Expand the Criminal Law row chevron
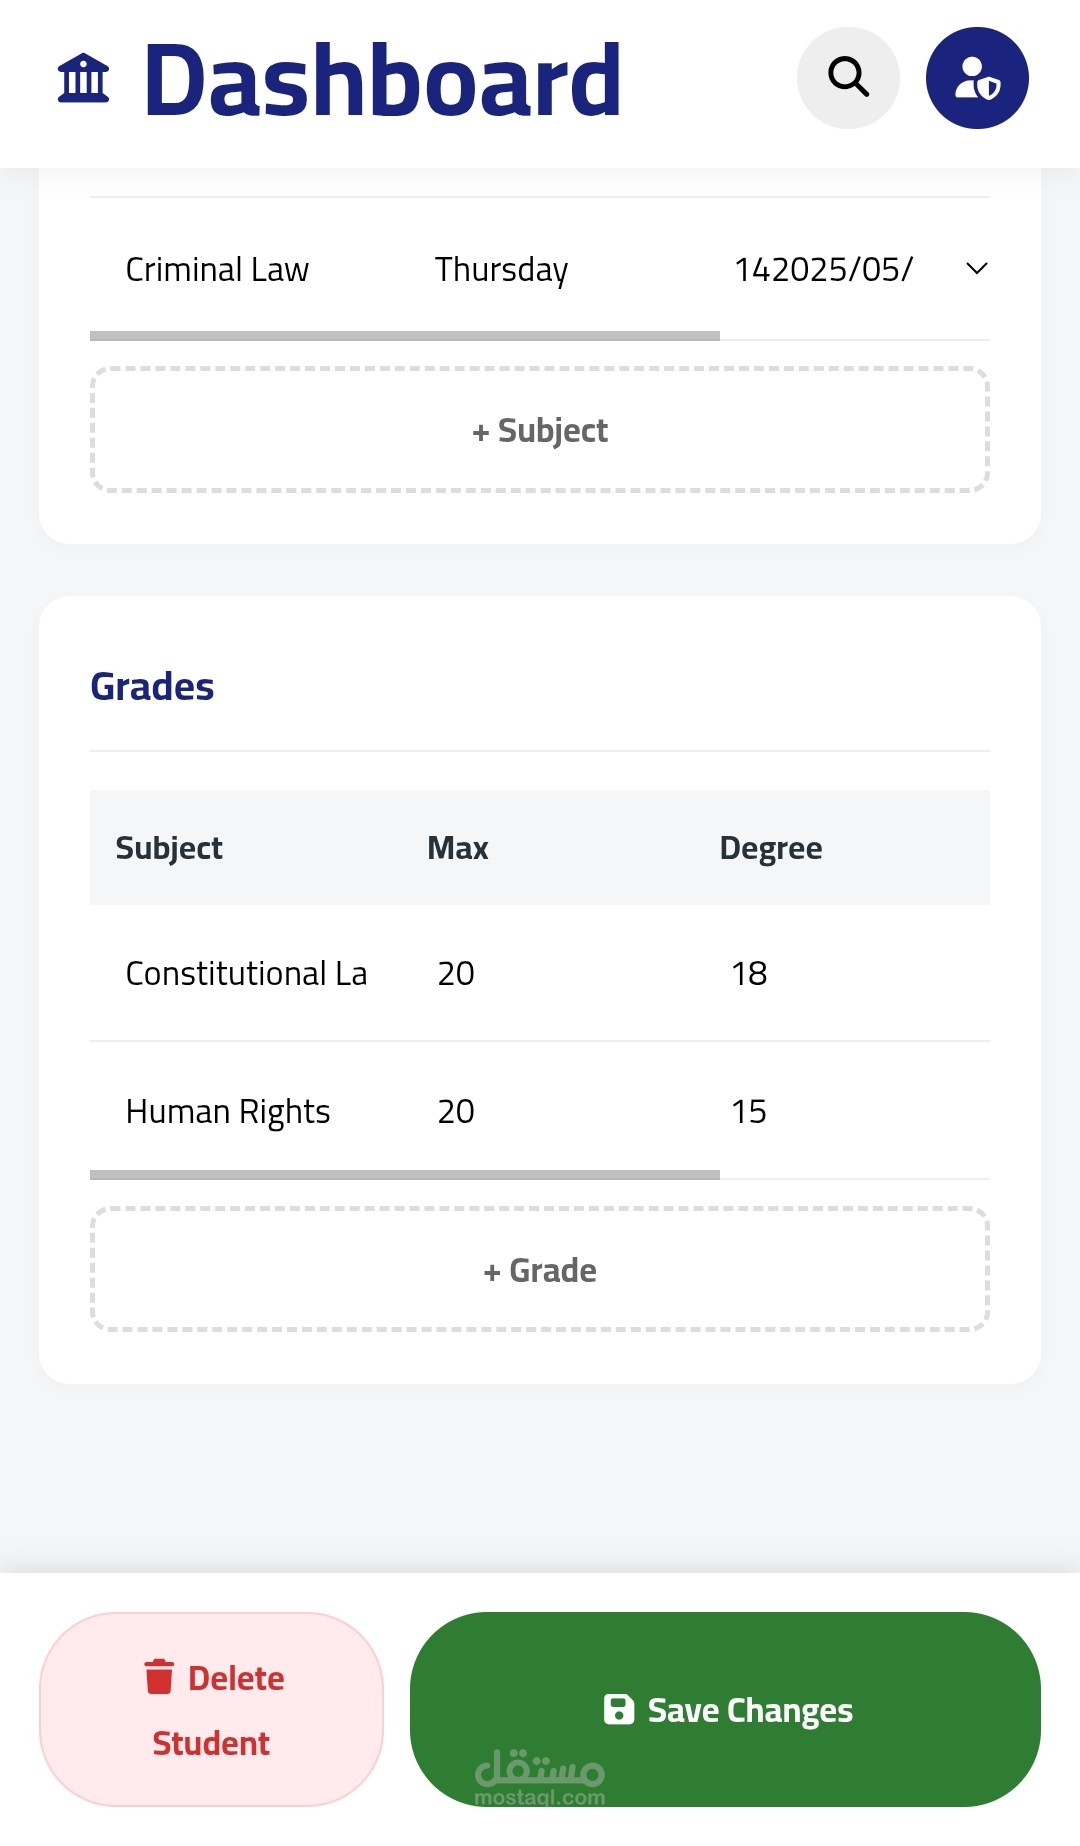Screen dimensions: 1080x1846 (977, 269)
